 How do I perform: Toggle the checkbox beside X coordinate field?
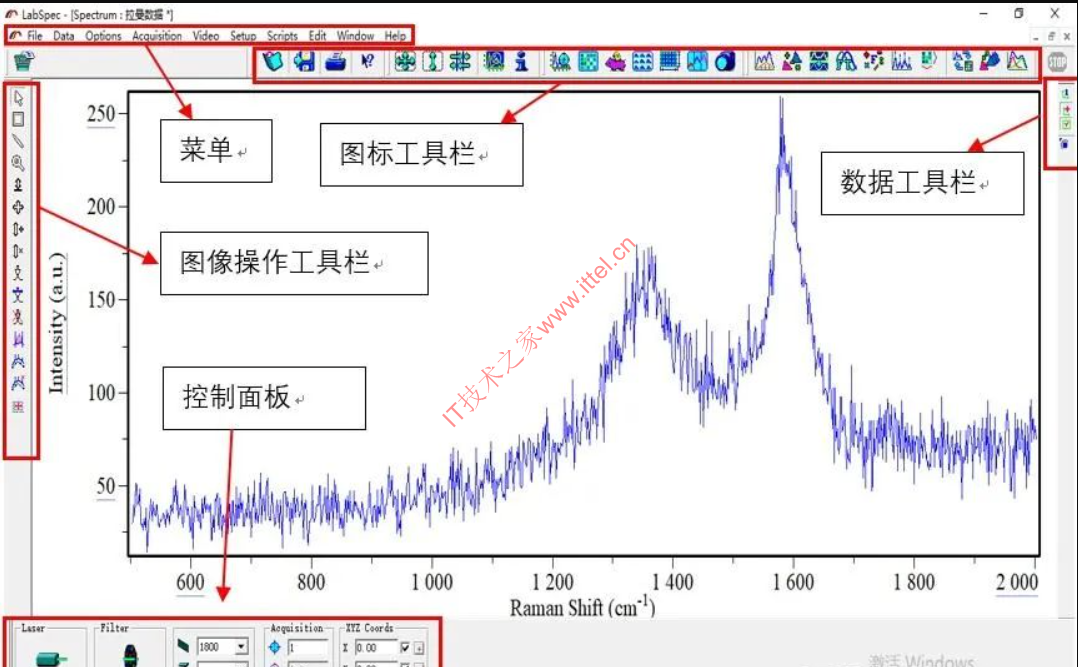405,648
